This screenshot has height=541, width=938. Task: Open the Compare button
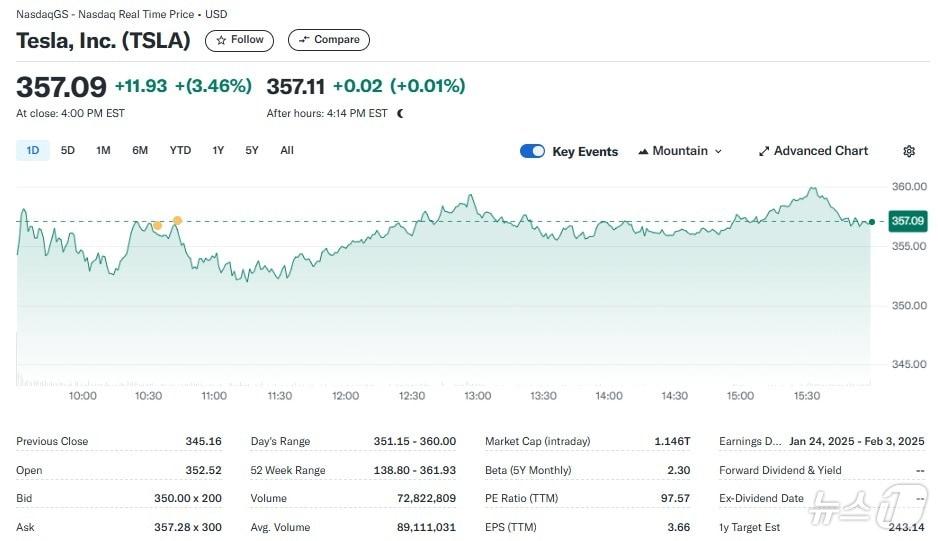pyautogui.click(x=328, y=40)
